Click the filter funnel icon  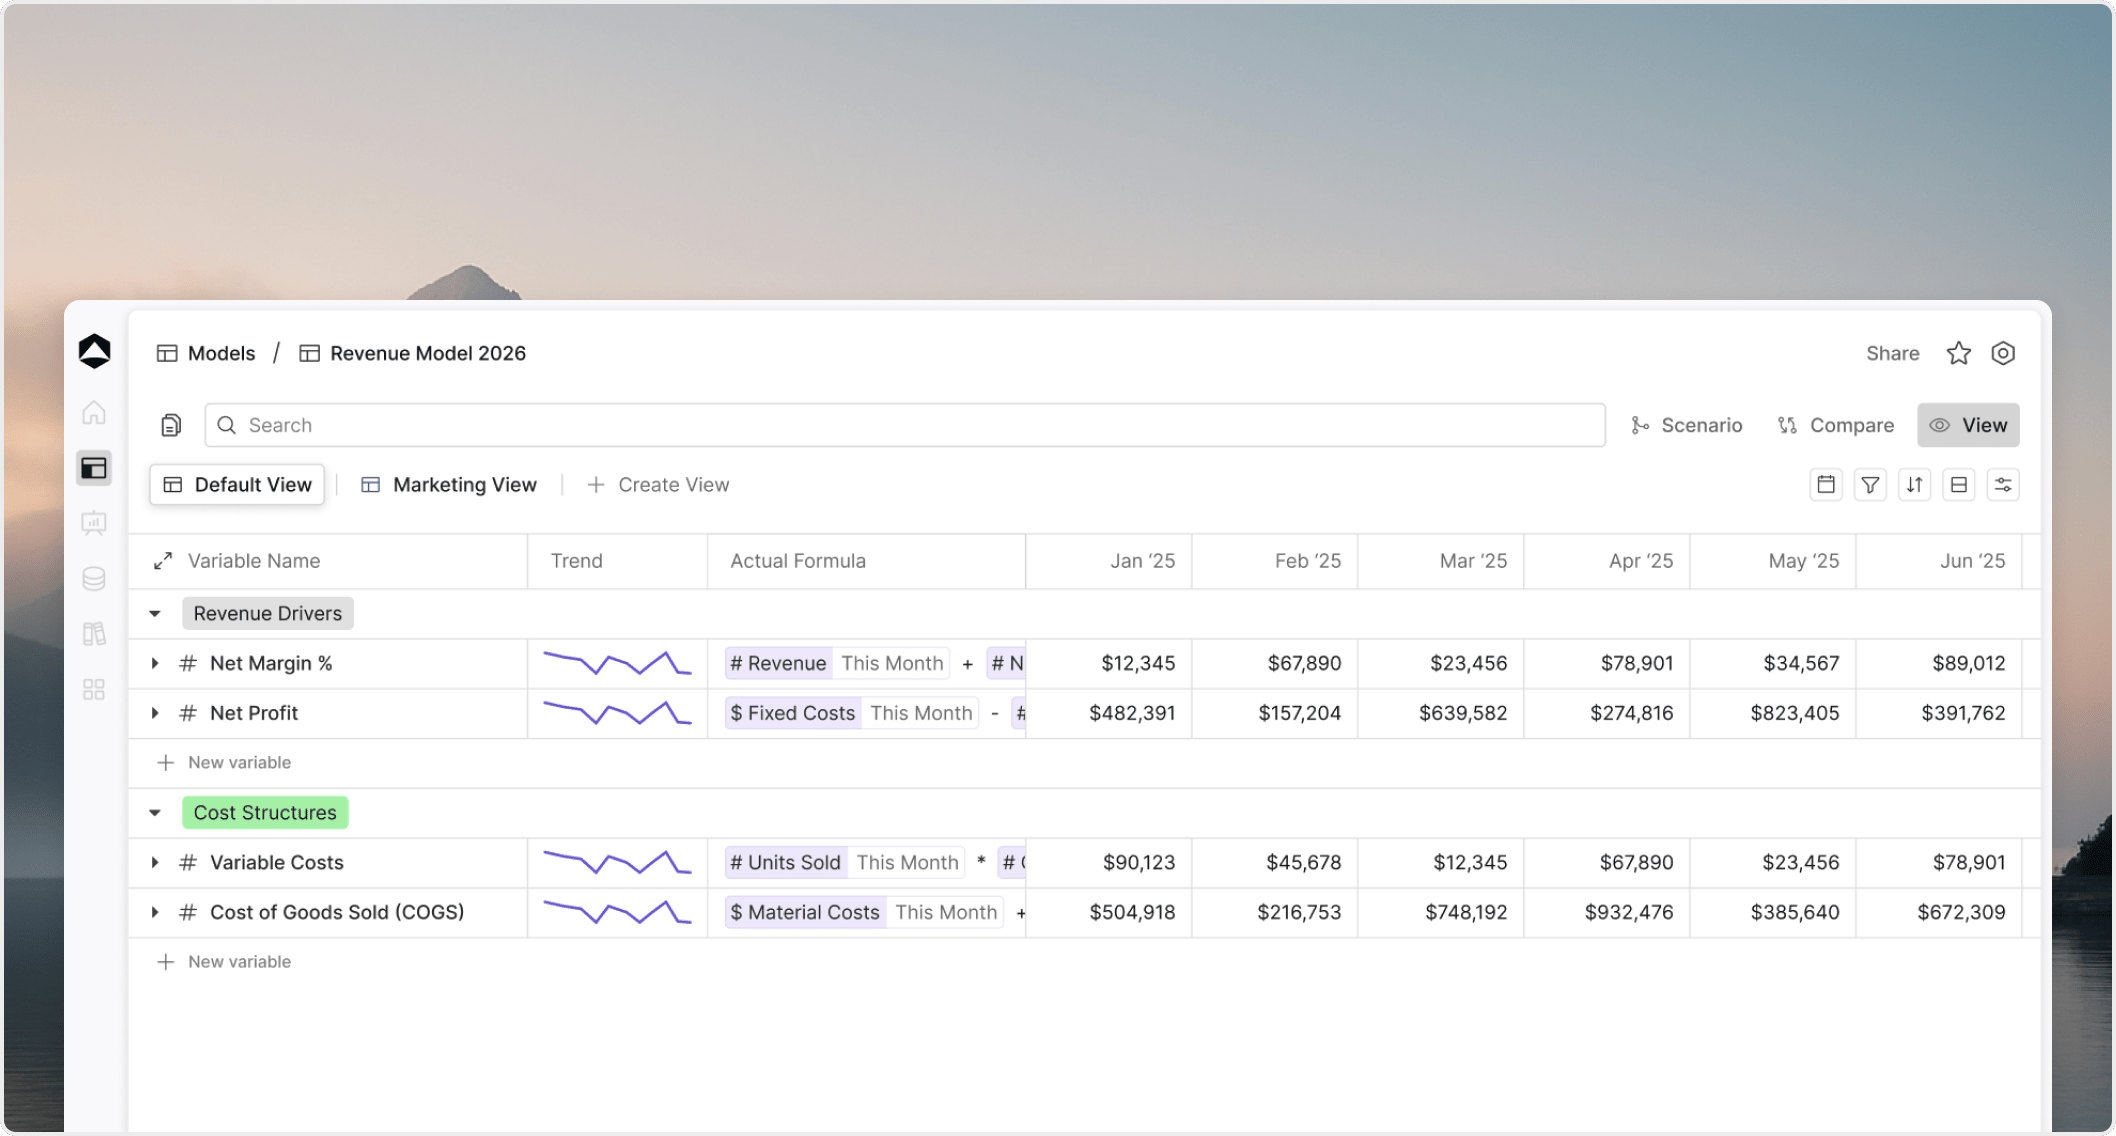(x=1870, y=485)
